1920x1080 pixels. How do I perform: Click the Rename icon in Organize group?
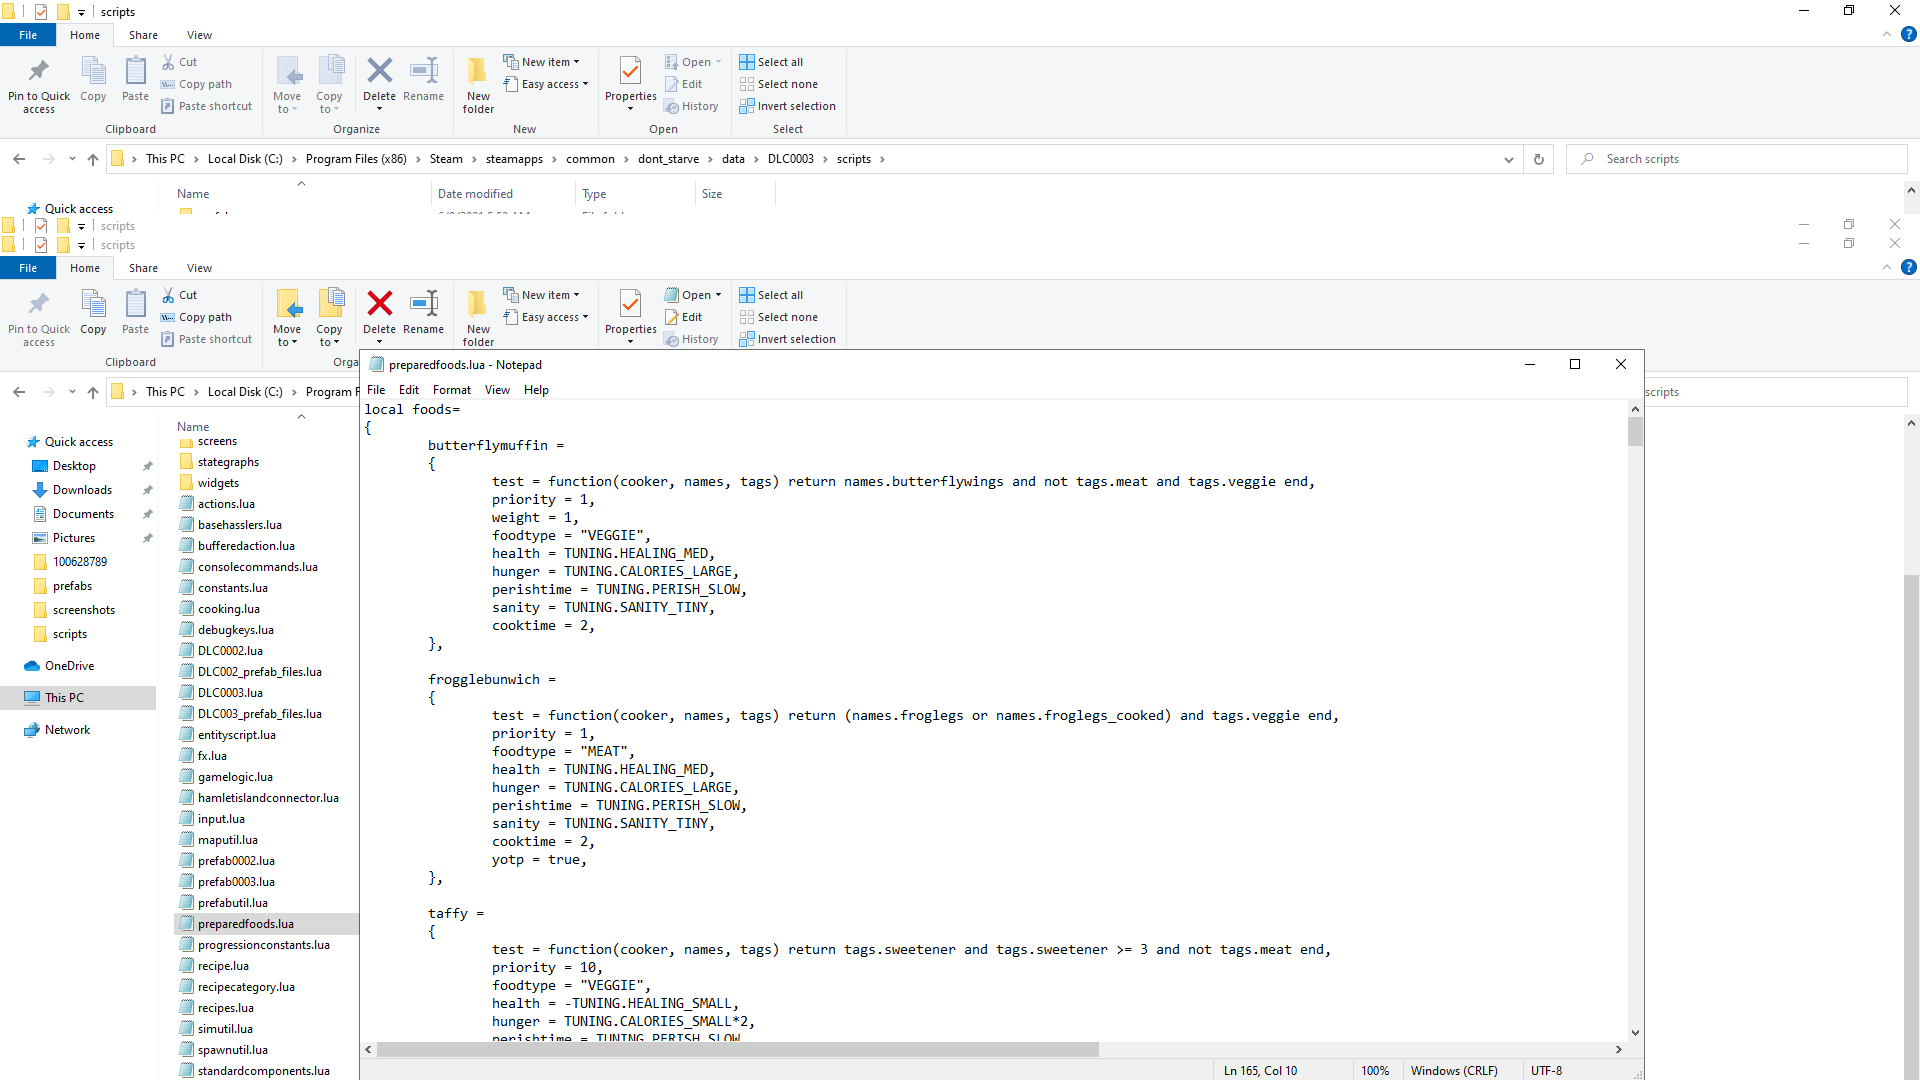coord(424,303)
